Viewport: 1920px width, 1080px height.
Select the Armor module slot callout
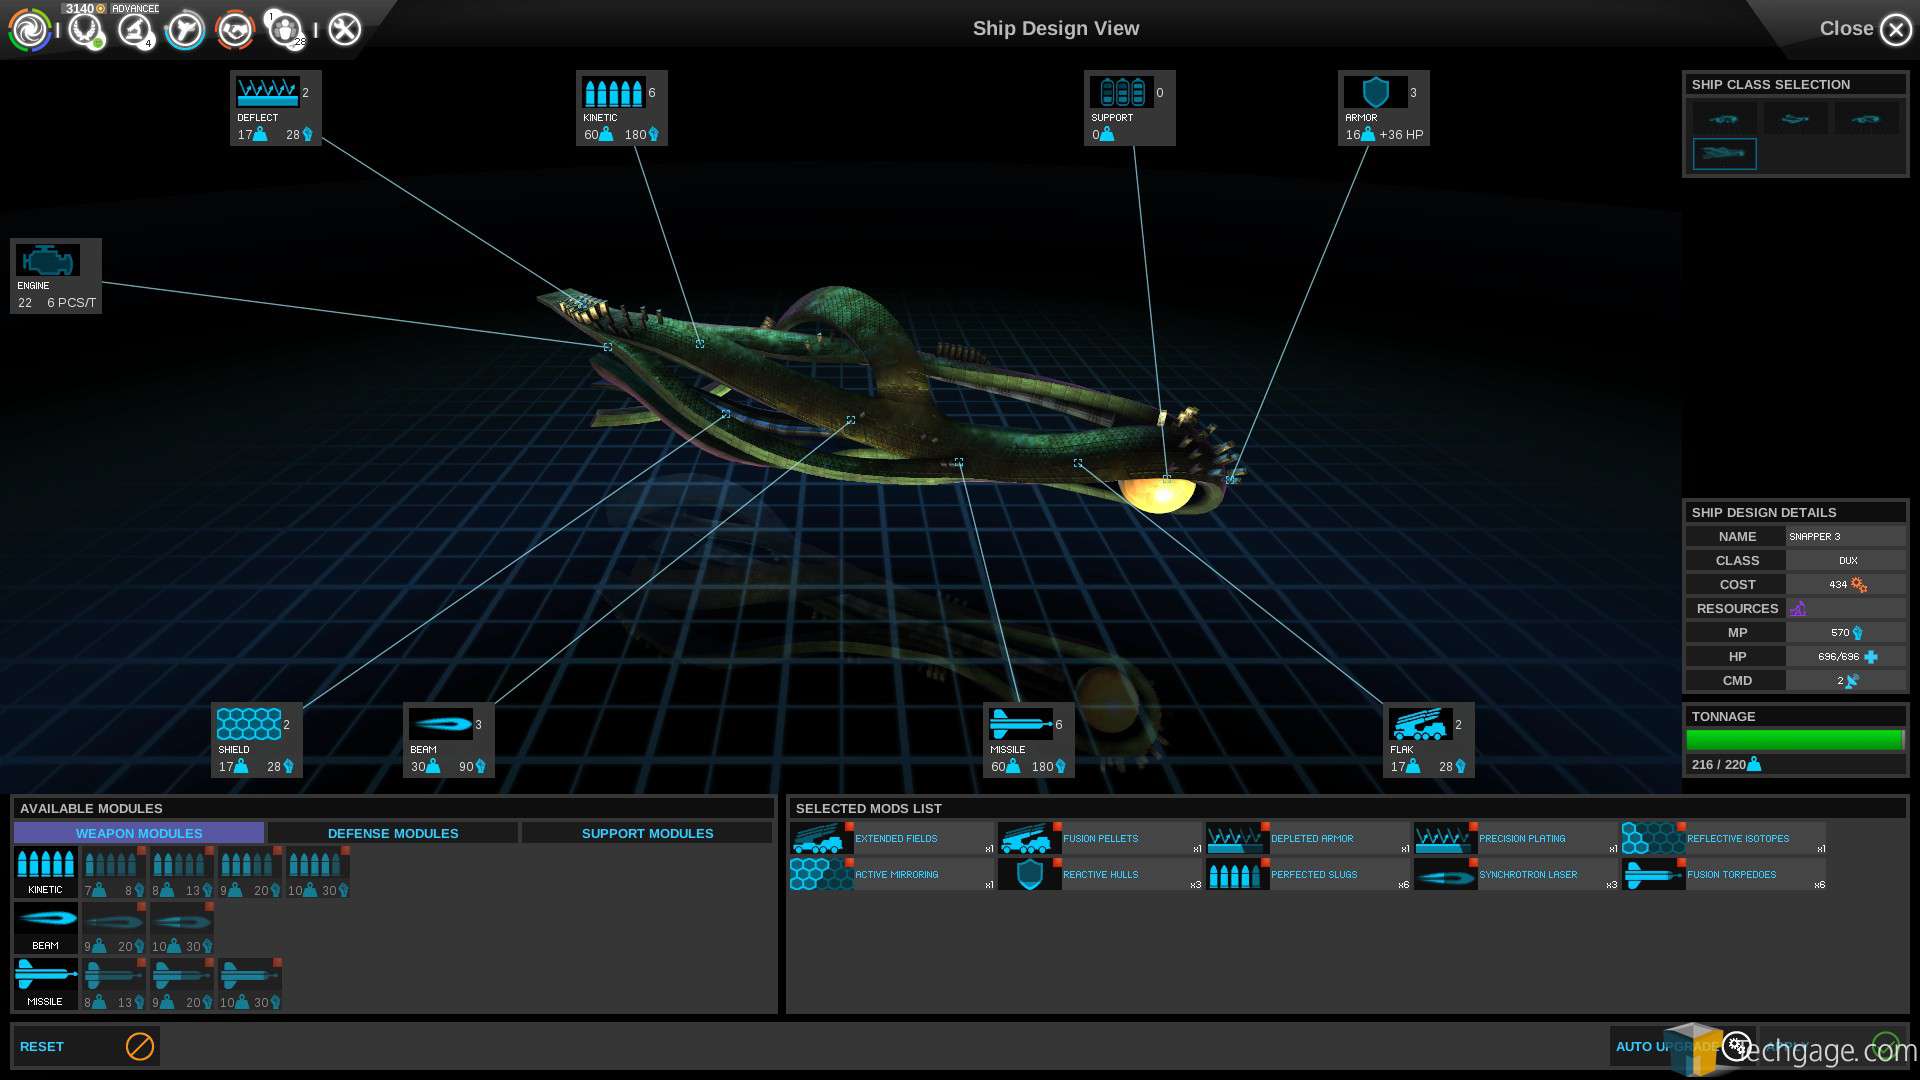(1383, 108)
